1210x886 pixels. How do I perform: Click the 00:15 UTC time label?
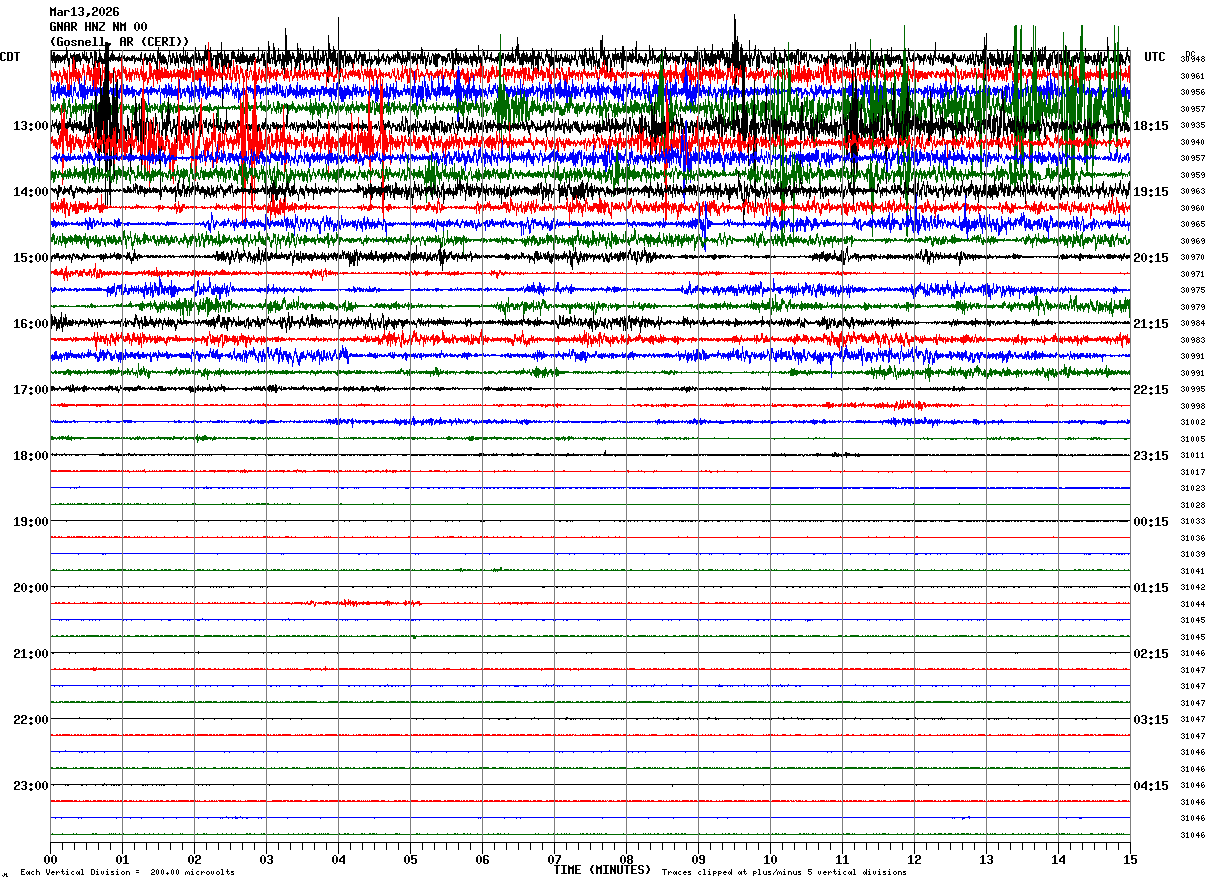[x=1150, y=522]
